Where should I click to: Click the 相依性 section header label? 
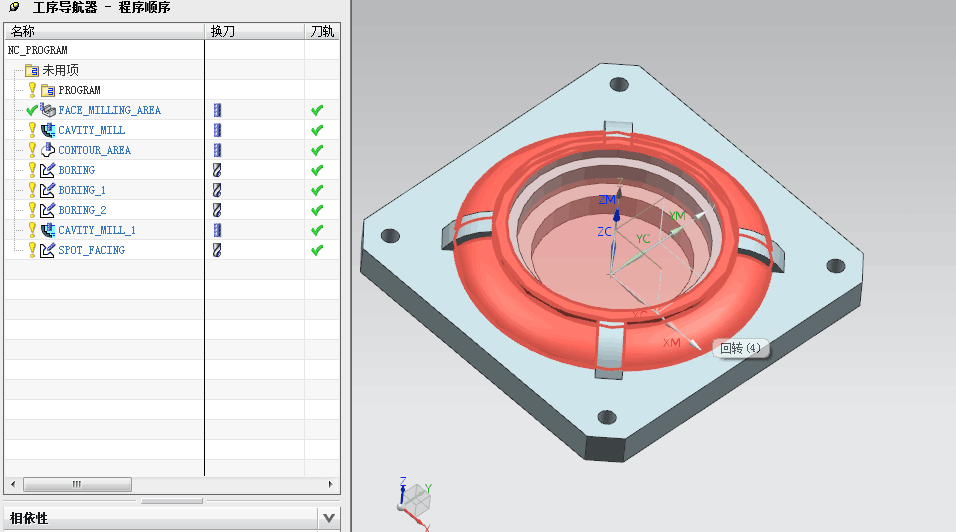point(29,519)
